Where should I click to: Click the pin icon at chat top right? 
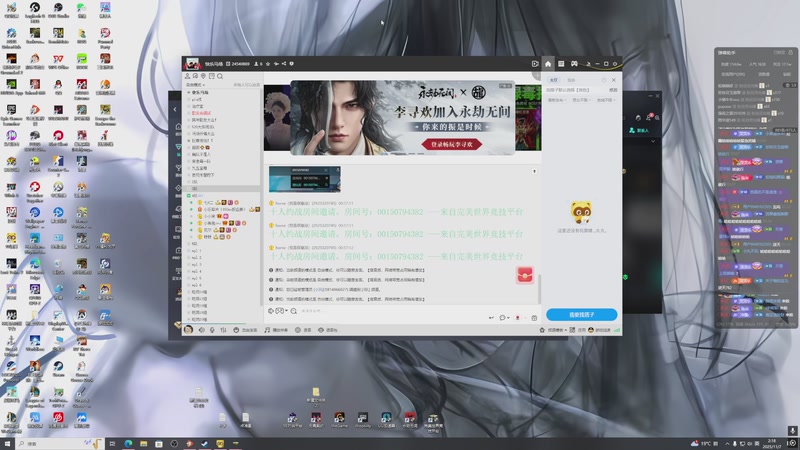534,171
